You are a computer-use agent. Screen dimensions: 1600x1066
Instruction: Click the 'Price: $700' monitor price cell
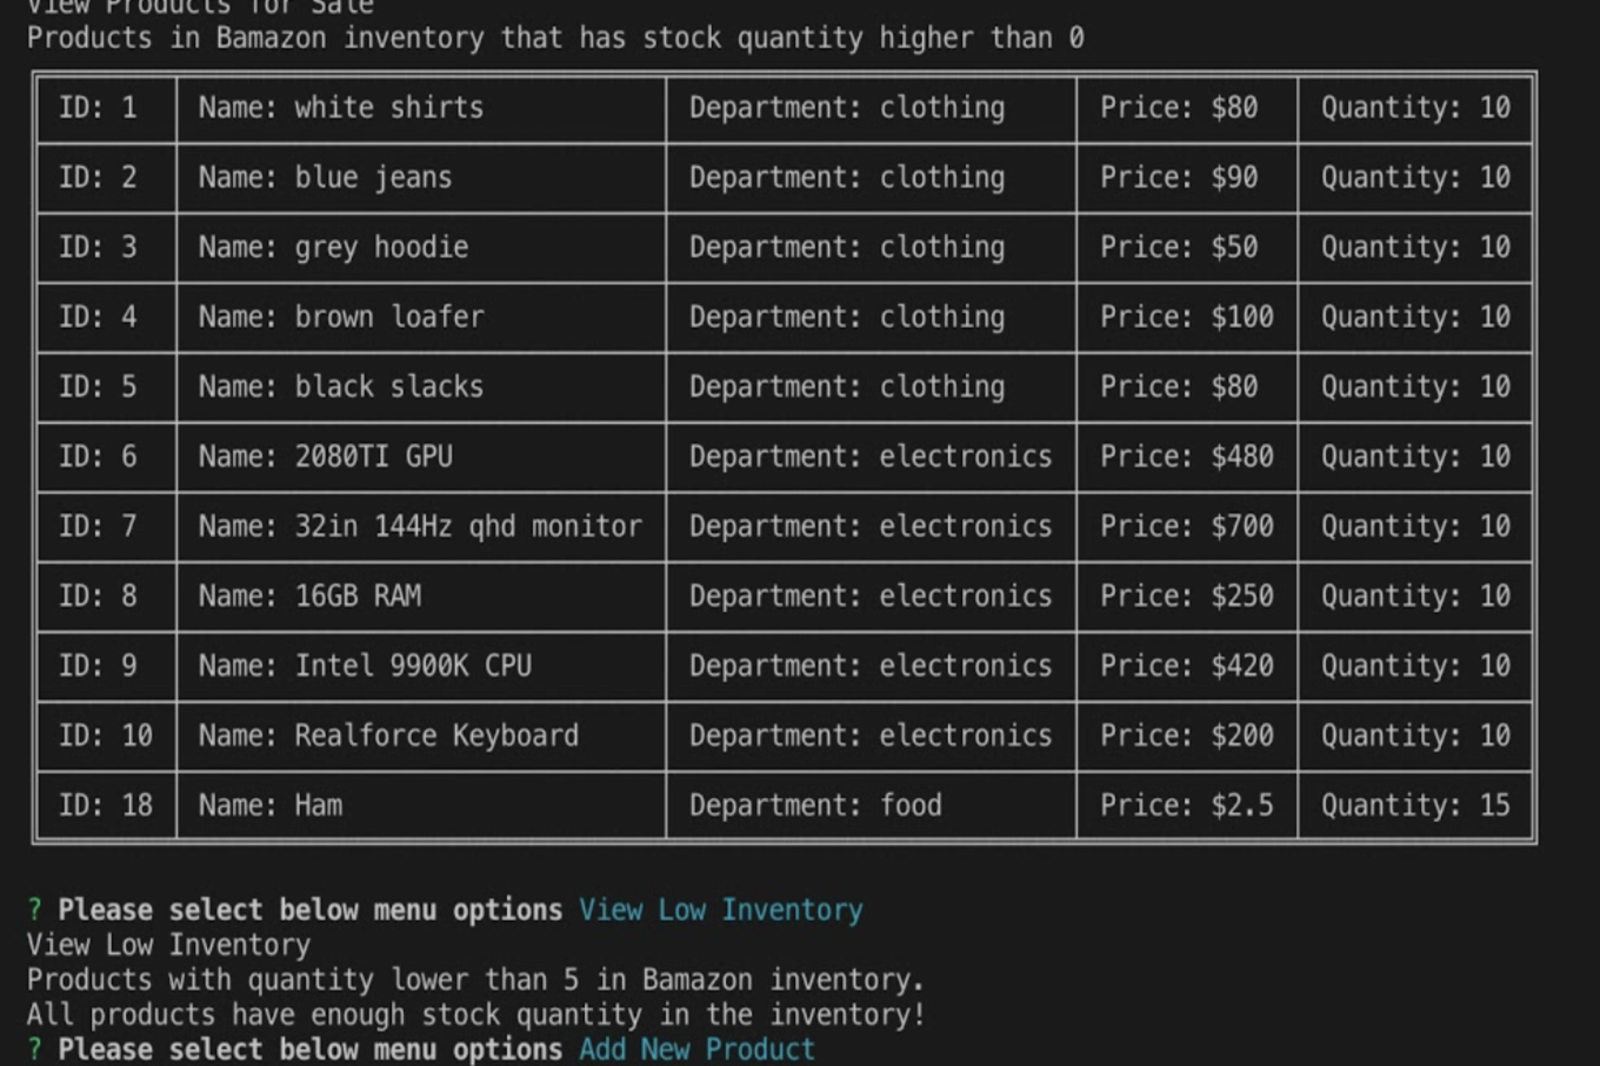click(1187, 527)
